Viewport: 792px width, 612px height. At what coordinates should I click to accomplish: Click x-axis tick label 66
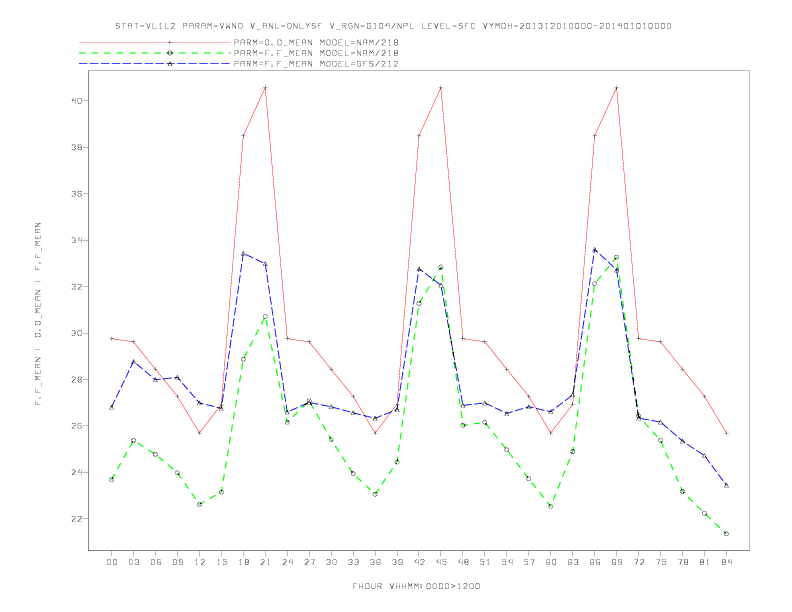(x=595, y=562)
